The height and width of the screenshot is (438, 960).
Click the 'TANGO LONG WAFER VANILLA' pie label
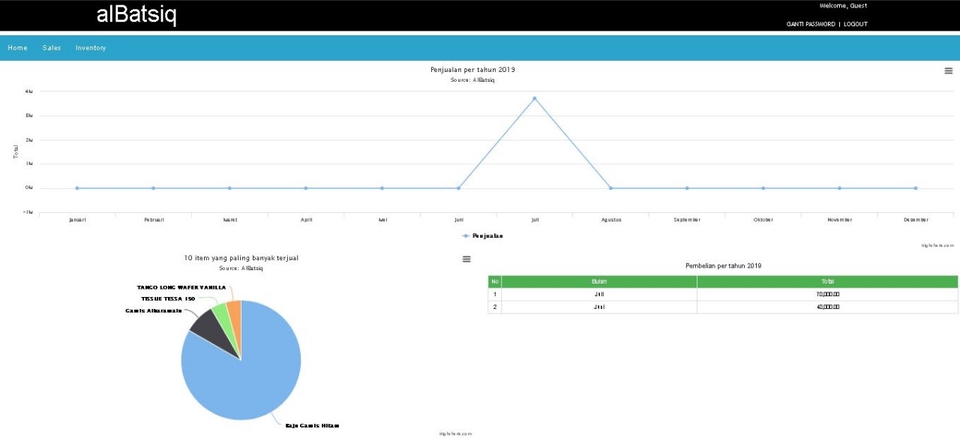[x=181, y=287]
